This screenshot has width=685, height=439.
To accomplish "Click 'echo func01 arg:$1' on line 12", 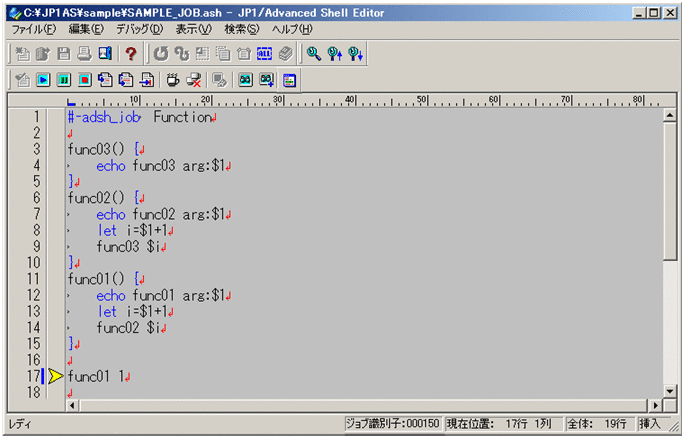I will tap(160, 296).
